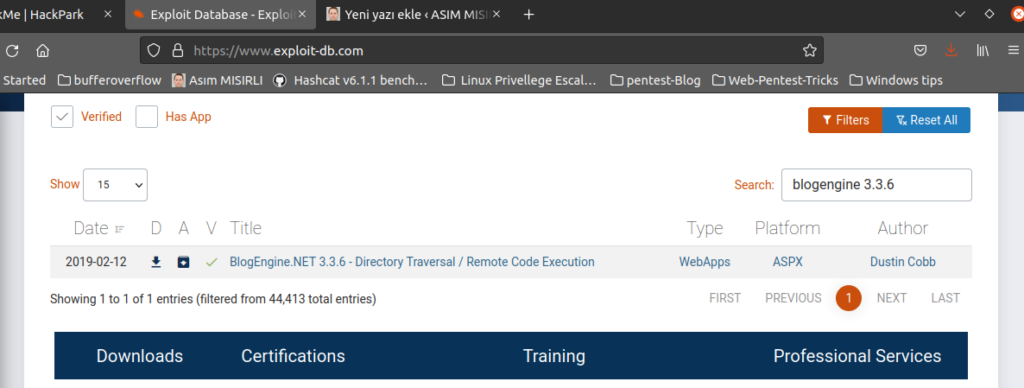Image resolution: width=1024 pixels, height=388 pixels.
Task: Open BlogEngine.NET 3.3.6 Directory Traversal link
Action: (412, 262)
